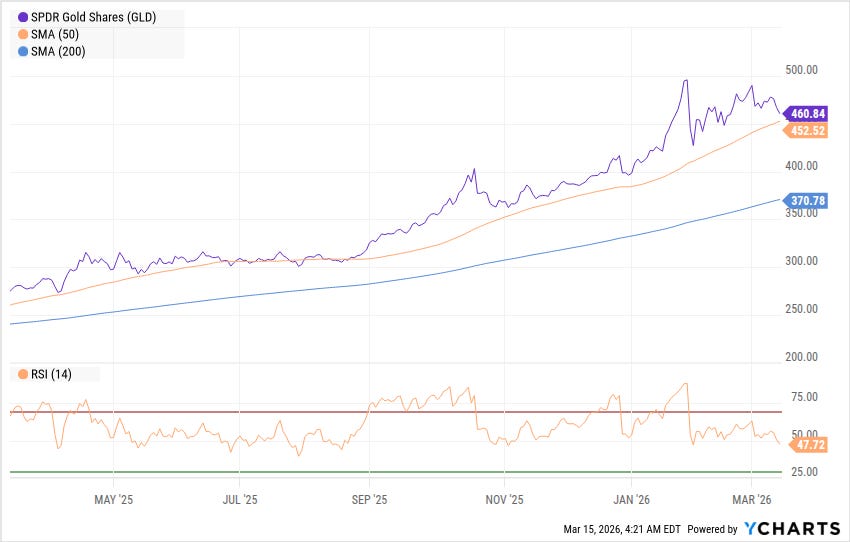This screenshot has width=850, height=542.
Task: Click the SEP '25 date axis label
Action: [369, 500]
